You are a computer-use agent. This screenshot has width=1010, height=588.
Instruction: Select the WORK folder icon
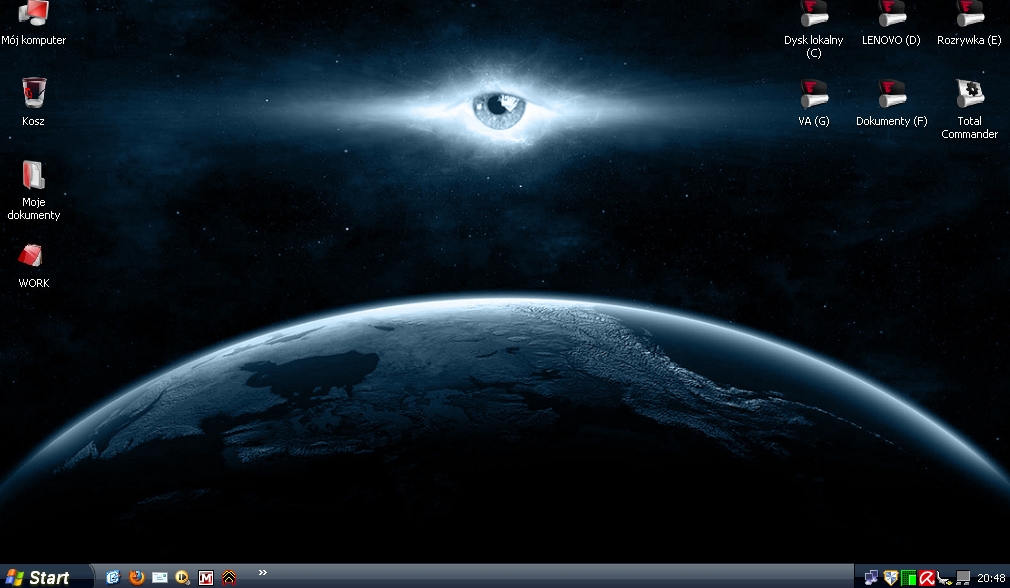tap(33, 265)
